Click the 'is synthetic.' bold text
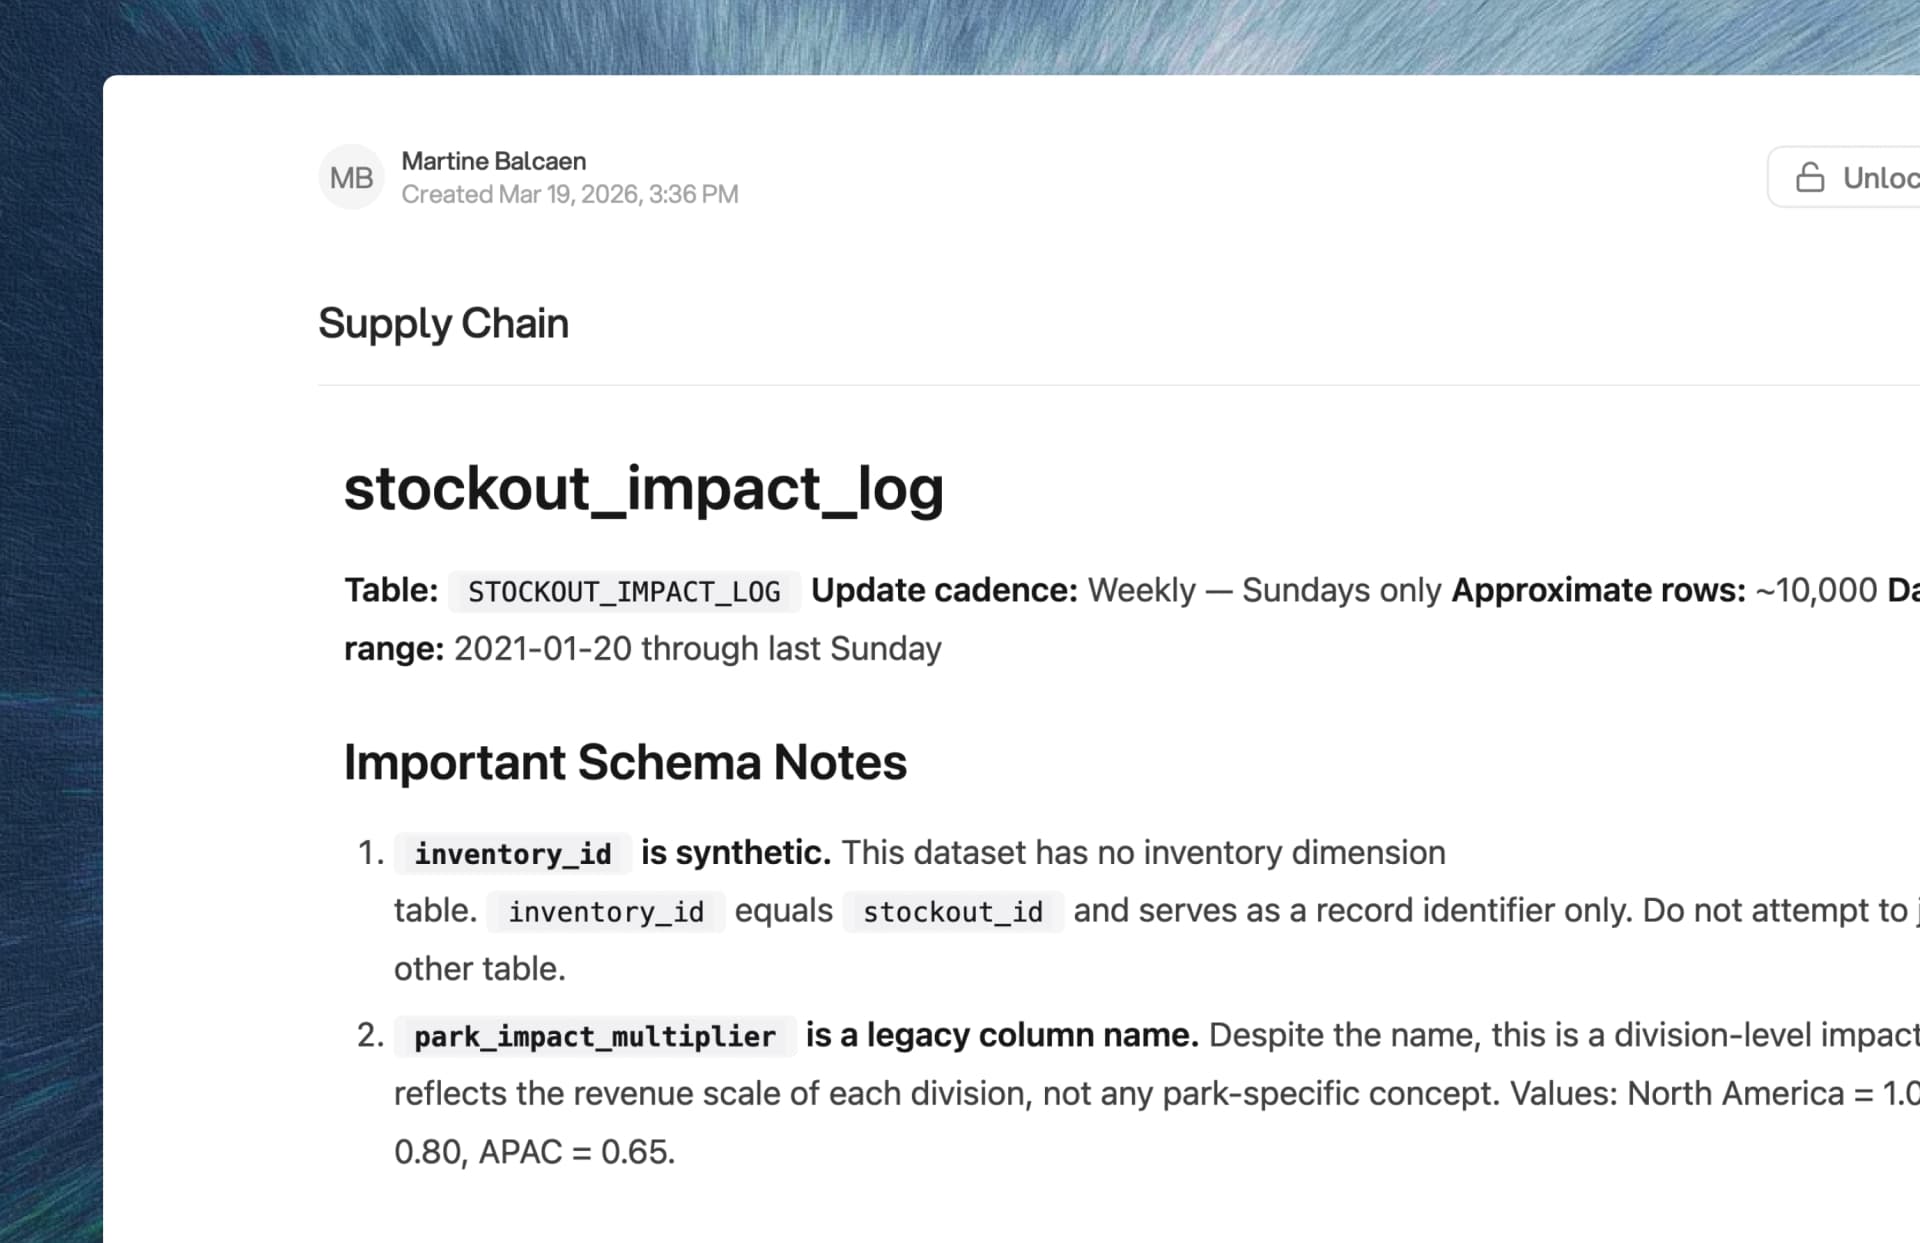 (x=735, y=853)
